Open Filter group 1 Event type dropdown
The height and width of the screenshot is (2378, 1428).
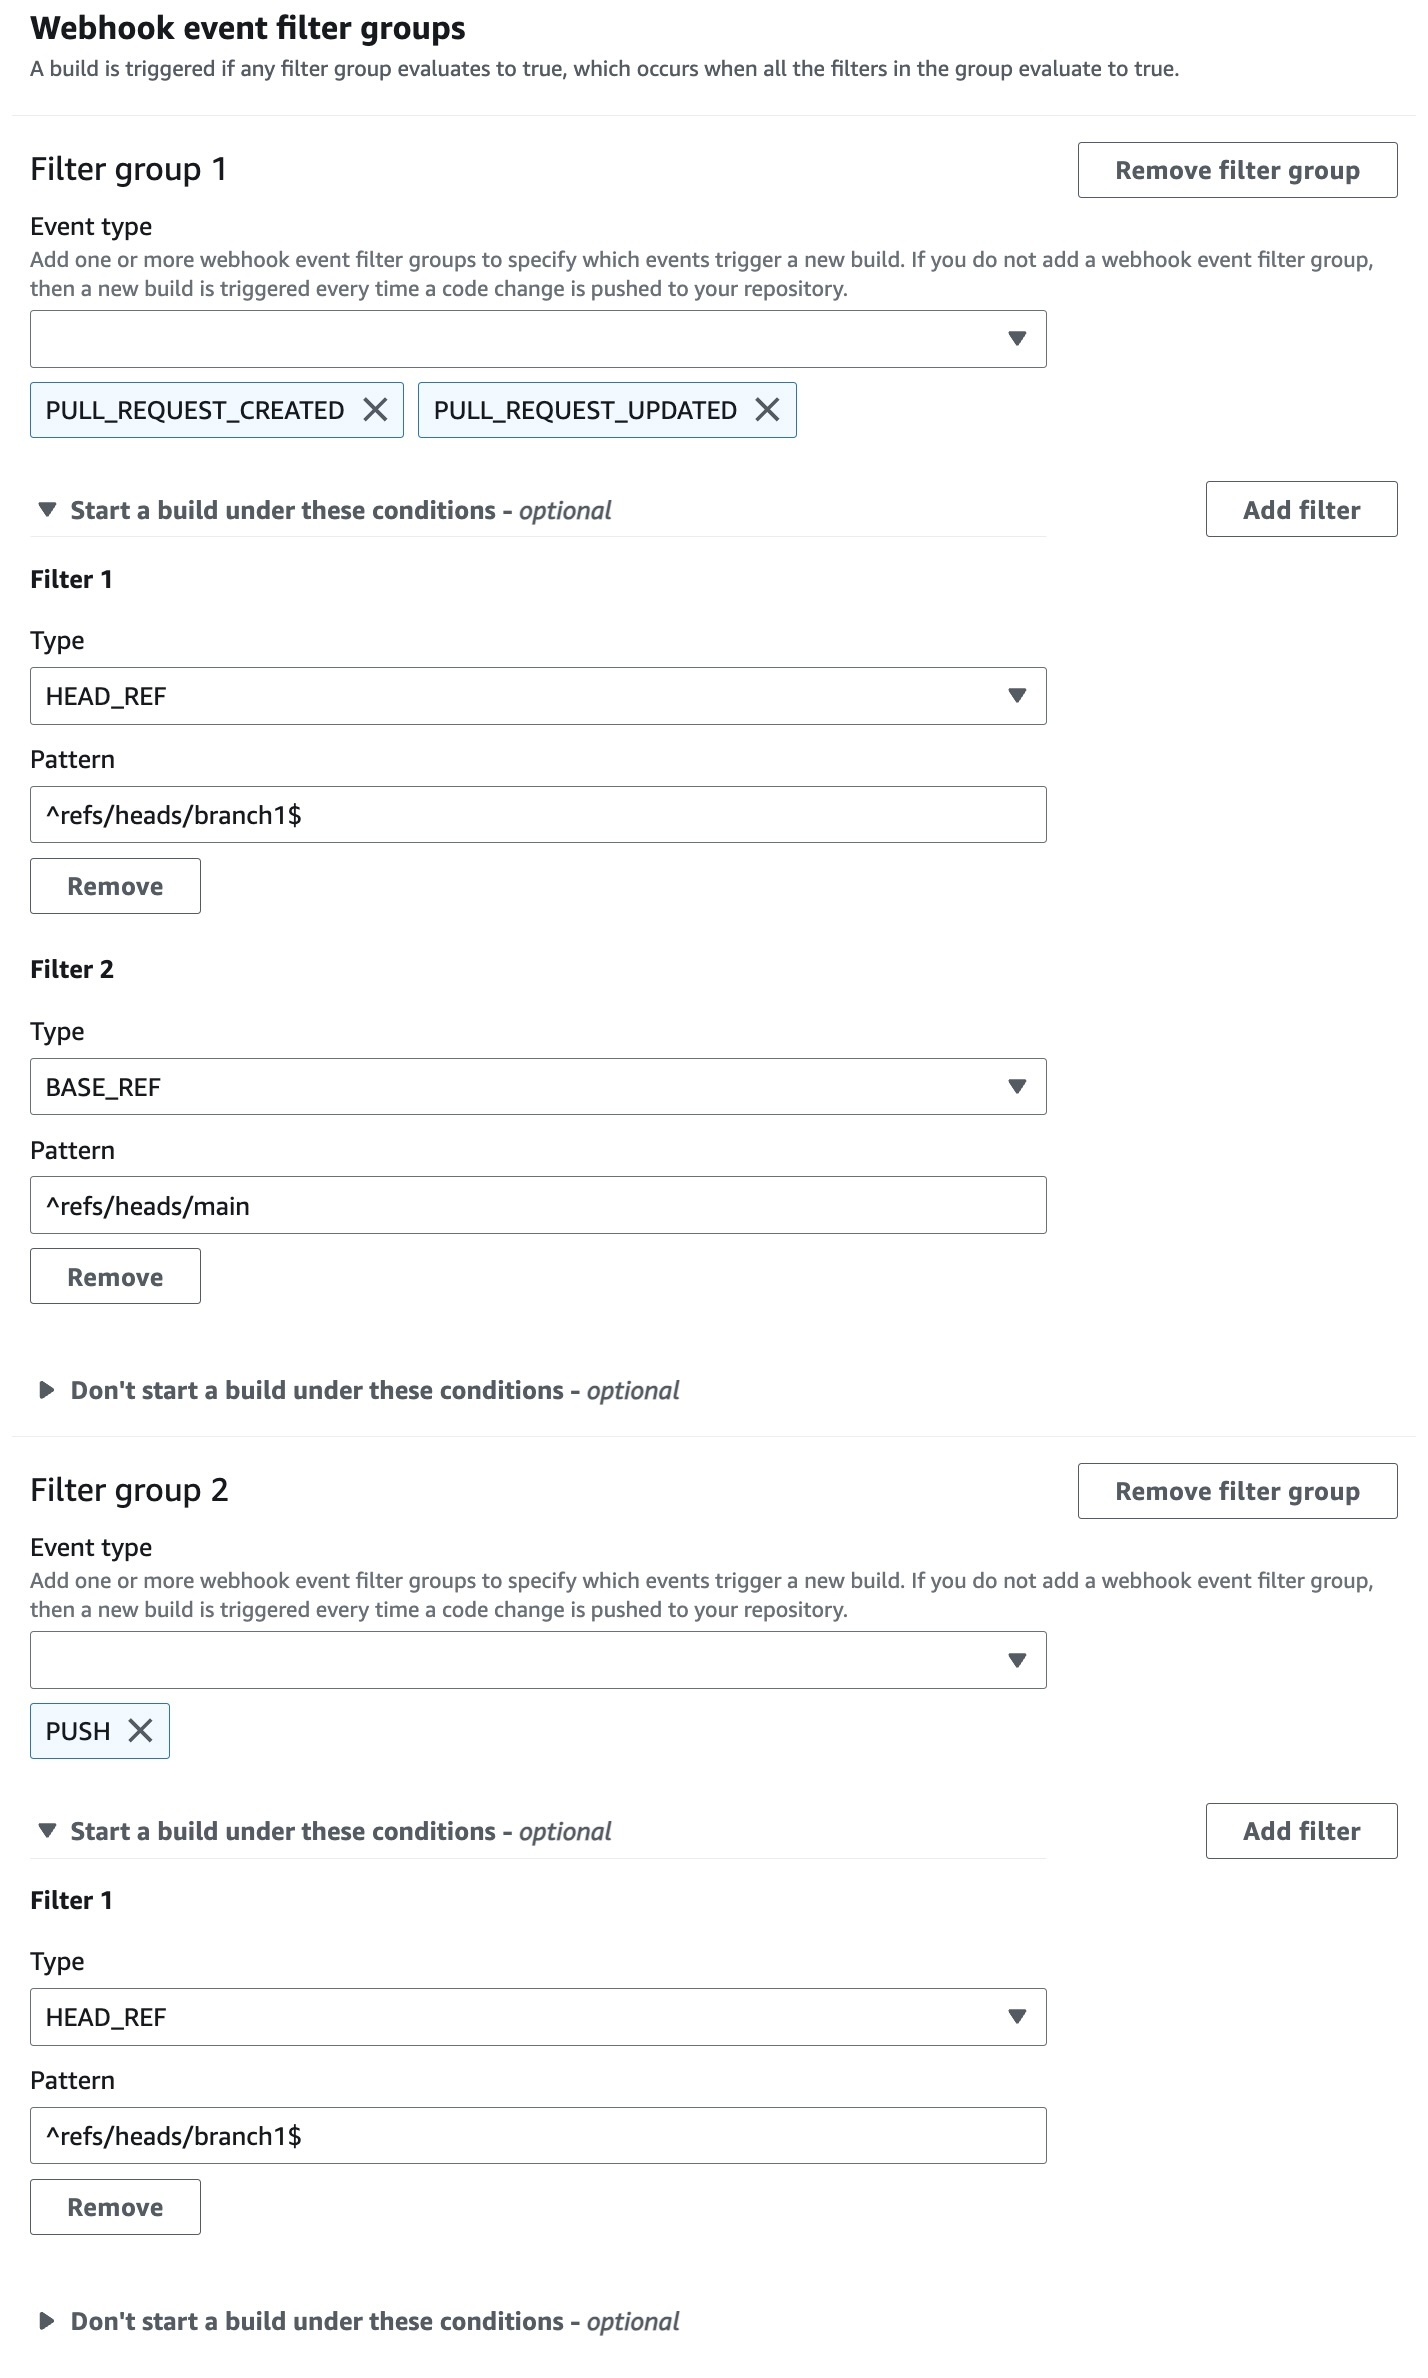538,339
